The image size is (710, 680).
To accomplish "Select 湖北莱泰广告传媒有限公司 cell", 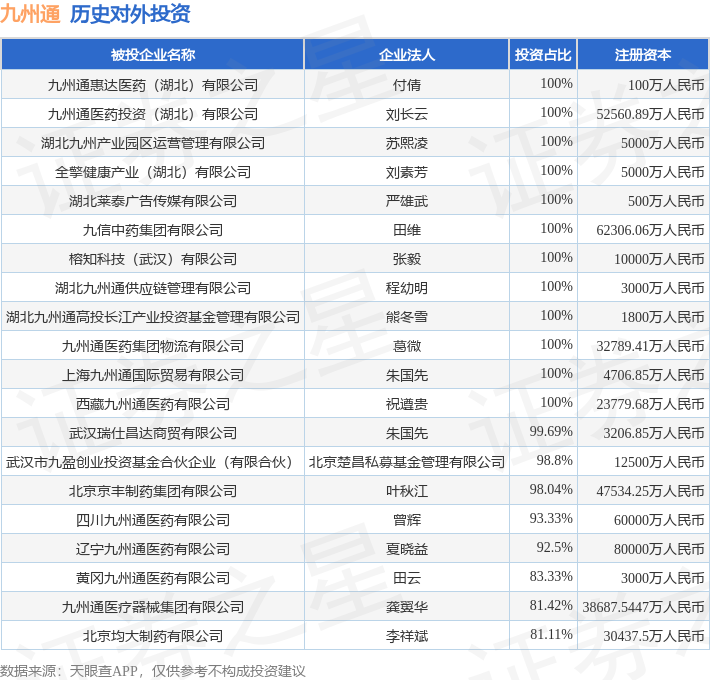I will 153,201.
